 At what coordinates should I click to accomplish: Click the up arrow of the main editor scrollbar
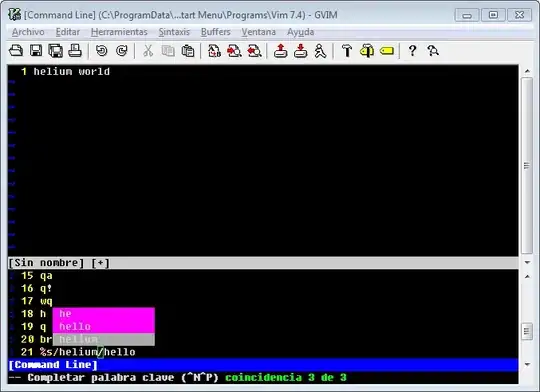click(x=527, y=71)
